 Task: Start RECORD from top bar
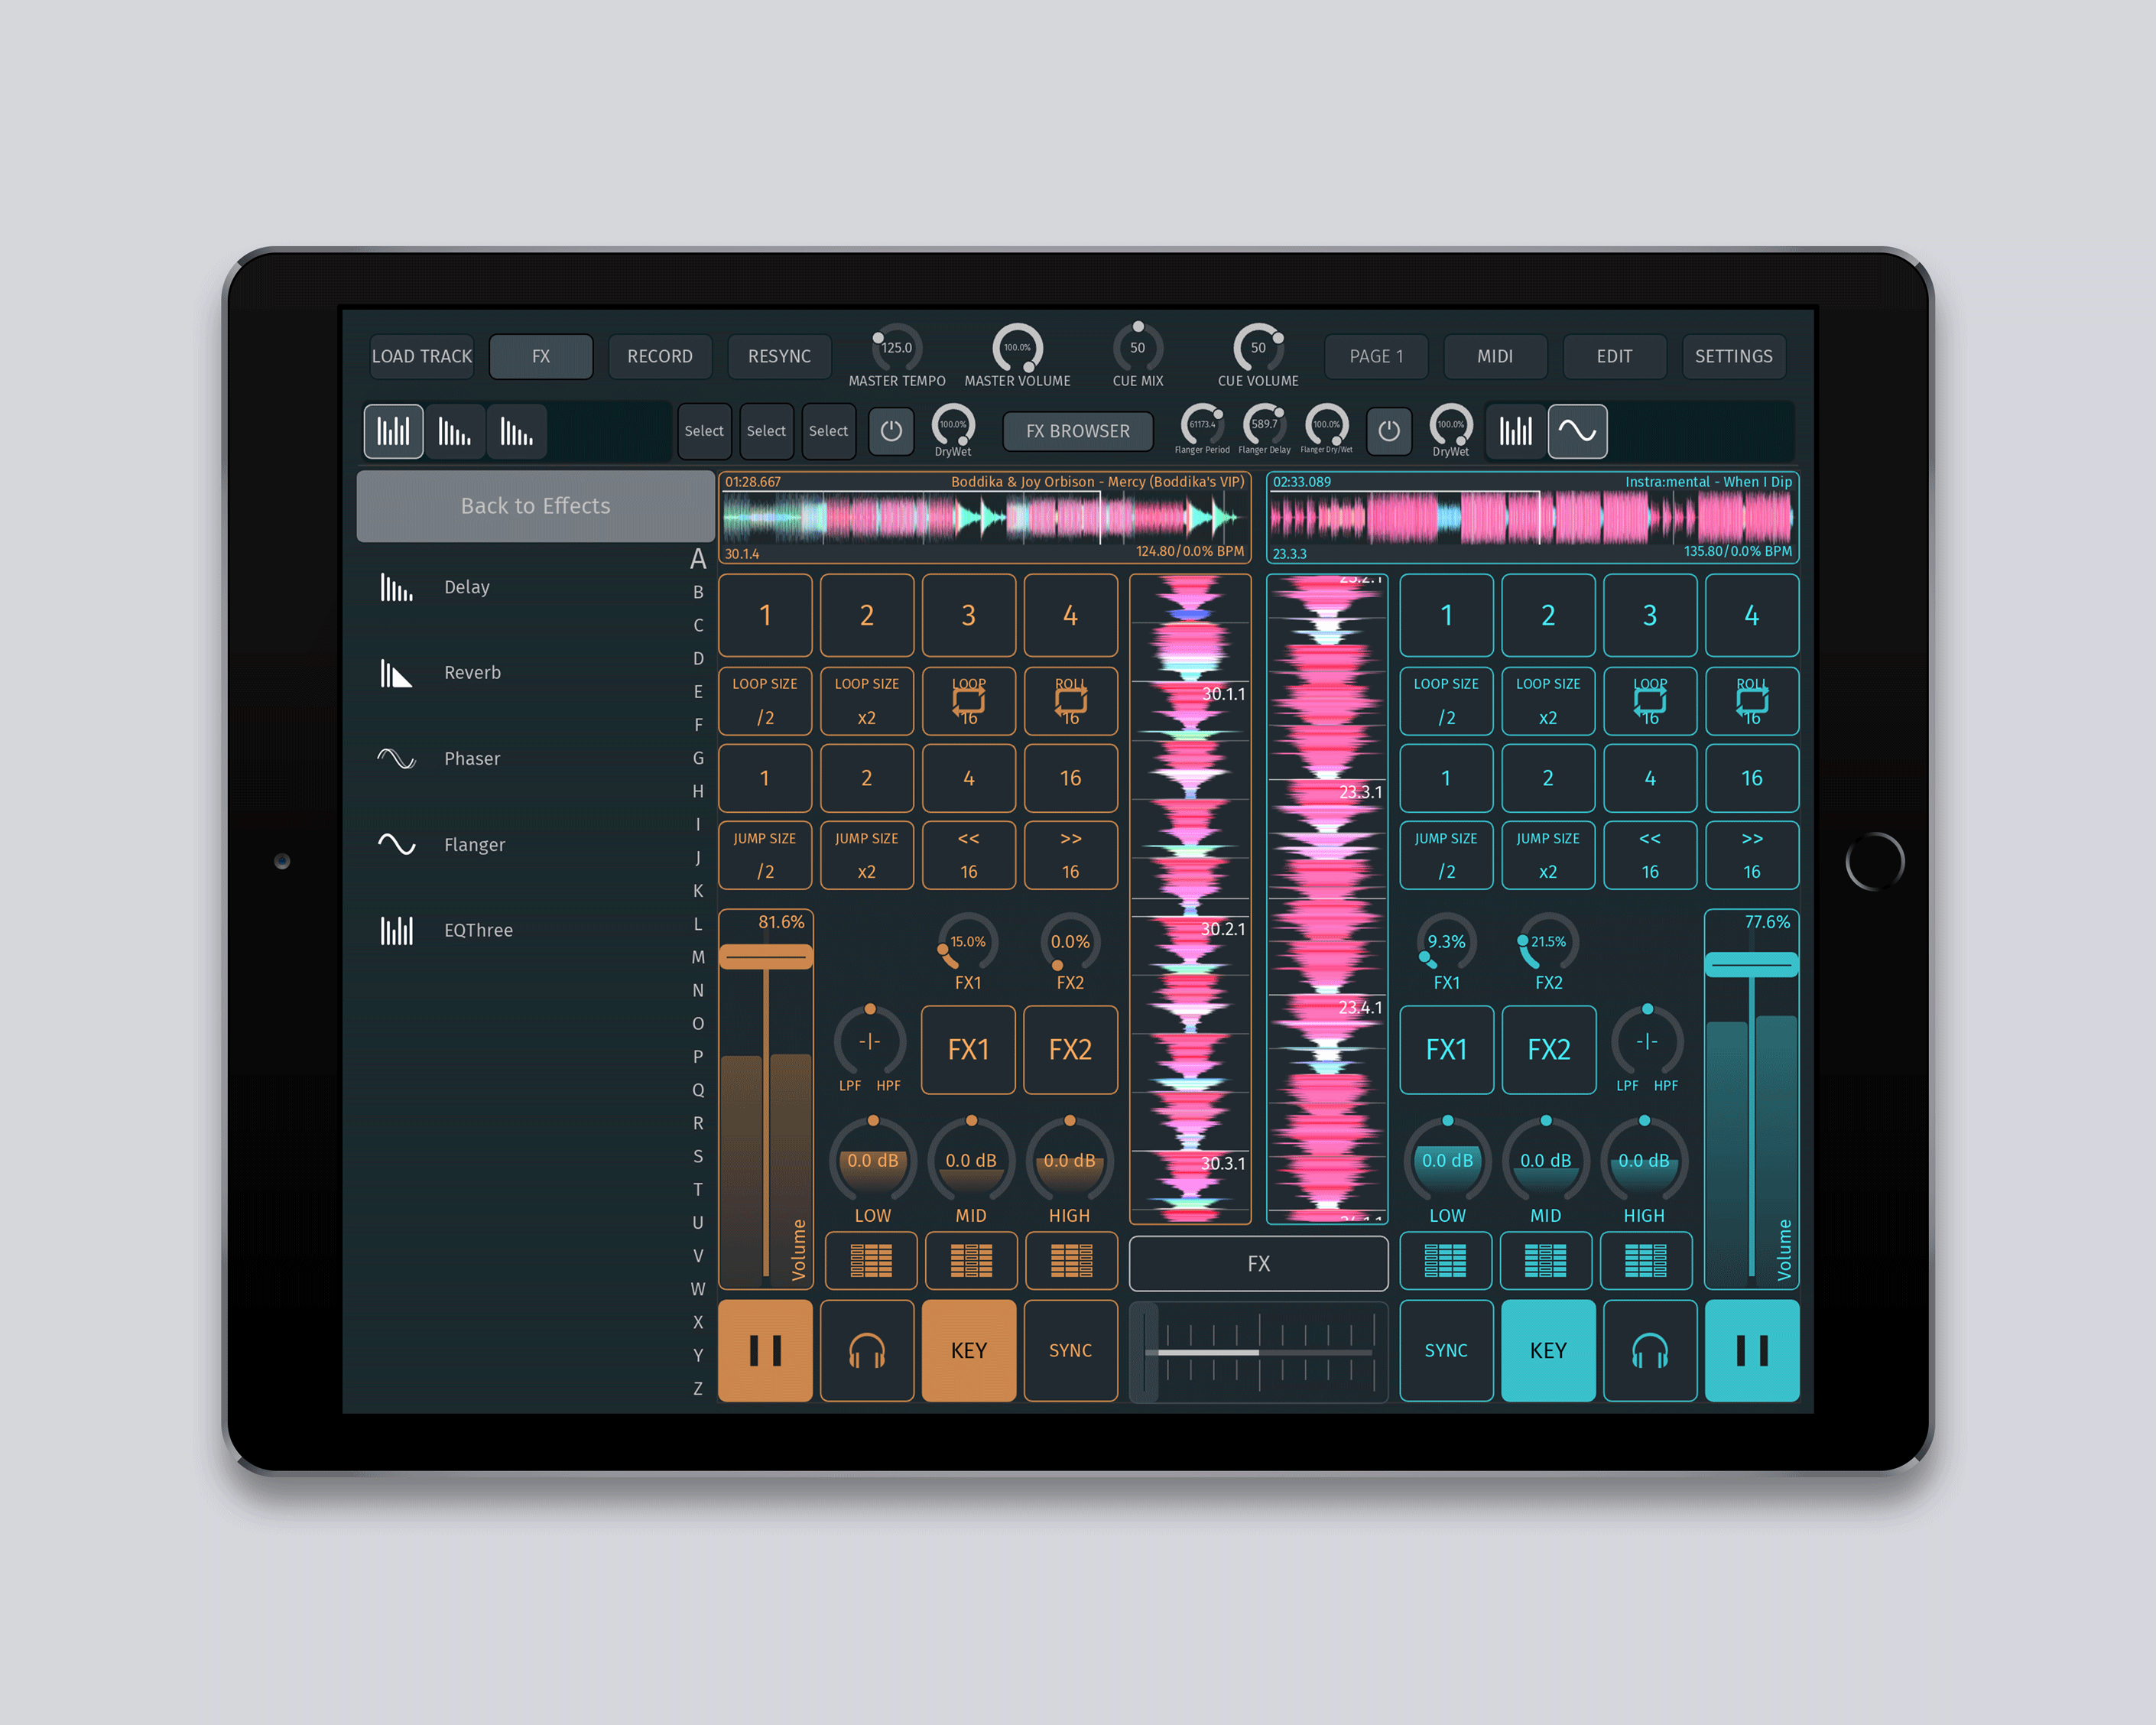tap(660, 356)
